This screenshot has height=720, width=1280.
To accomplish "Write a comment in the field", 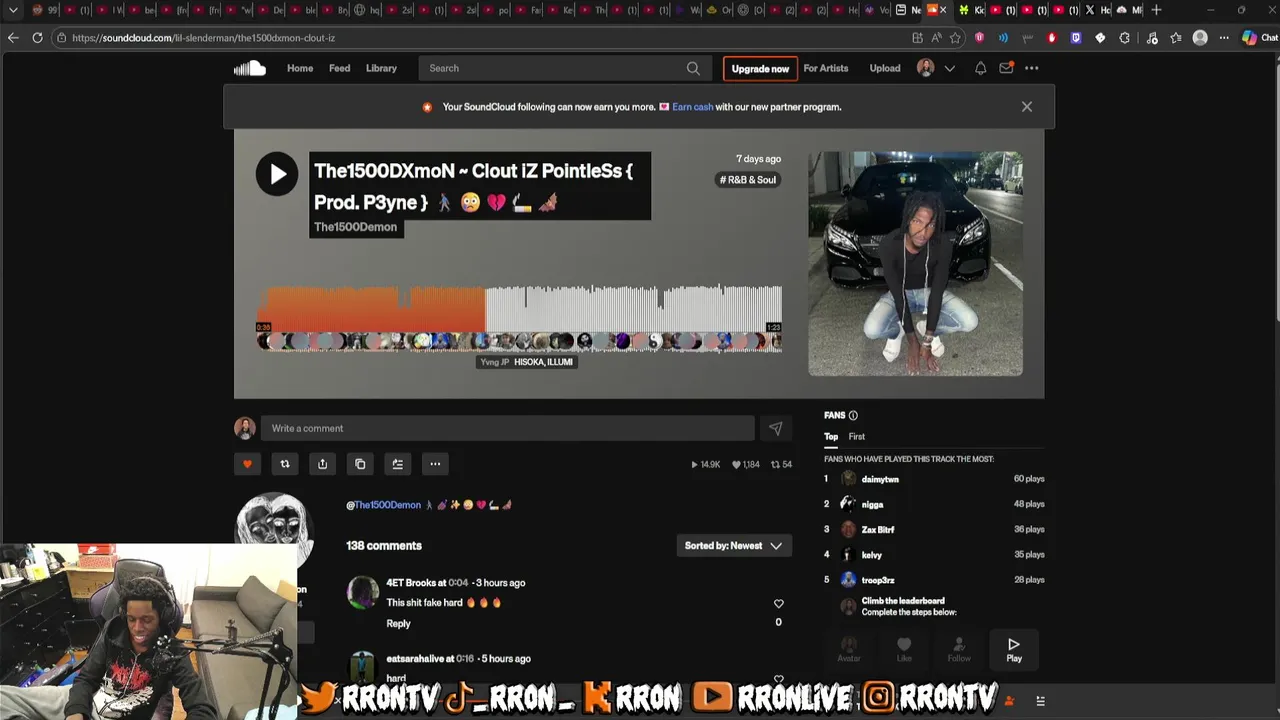I will coord(507,428).
